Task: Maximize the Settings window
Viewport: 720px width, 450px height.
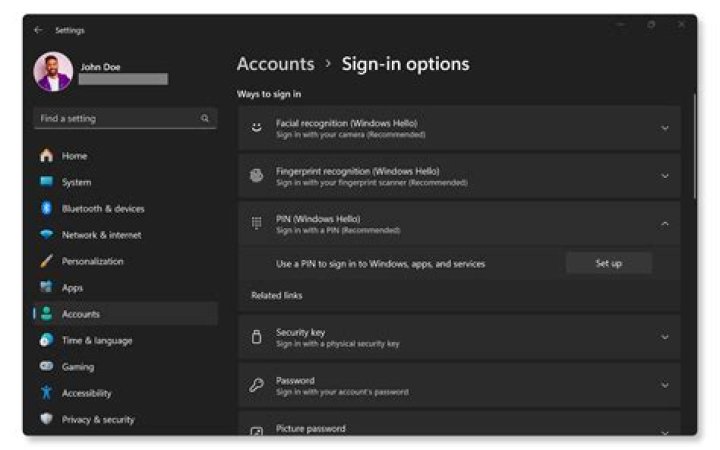Action: pos(651,24)
